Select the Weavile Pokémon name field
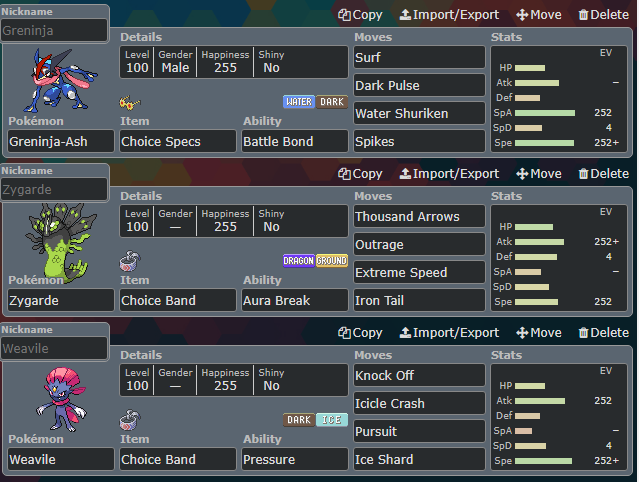 point(61,459)
